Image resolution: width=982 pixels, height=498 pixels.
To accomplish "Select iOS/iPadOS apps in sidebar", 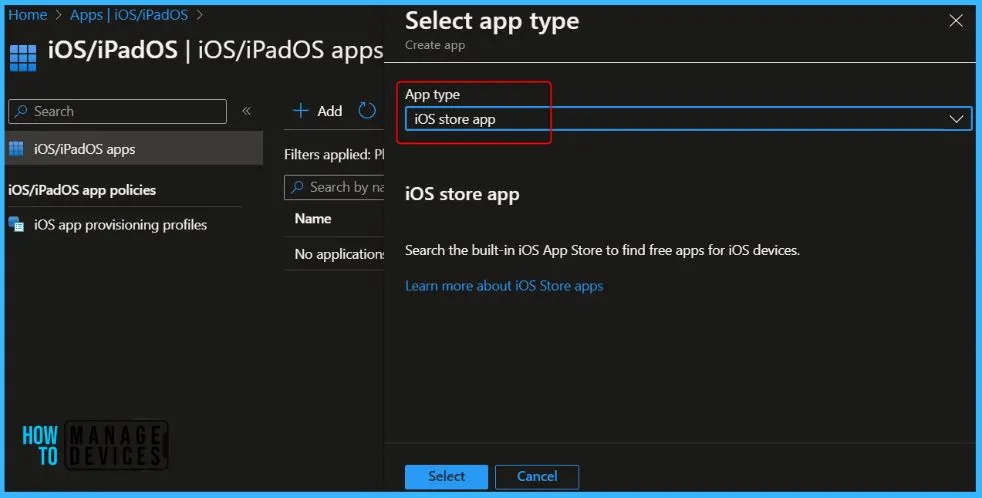I will coord(134,148).
